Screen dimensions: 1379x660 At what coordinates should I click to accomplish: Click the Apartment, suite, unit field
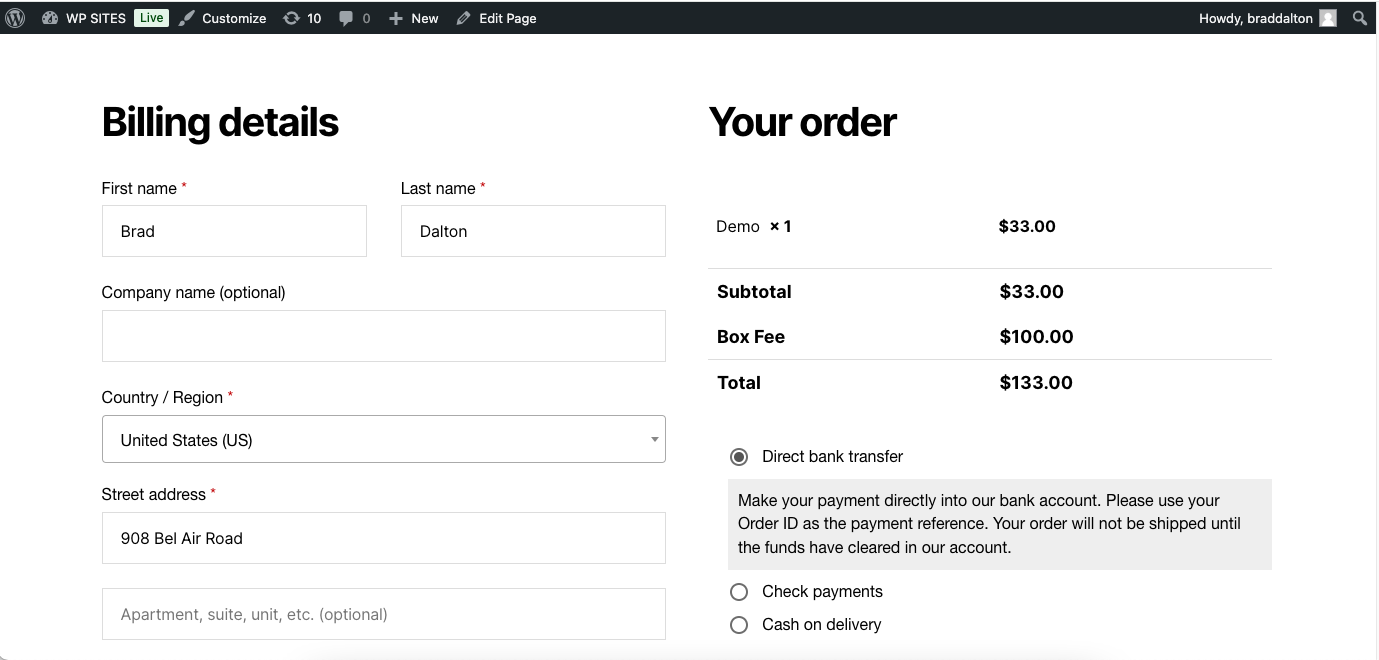(x=384, y=614)
